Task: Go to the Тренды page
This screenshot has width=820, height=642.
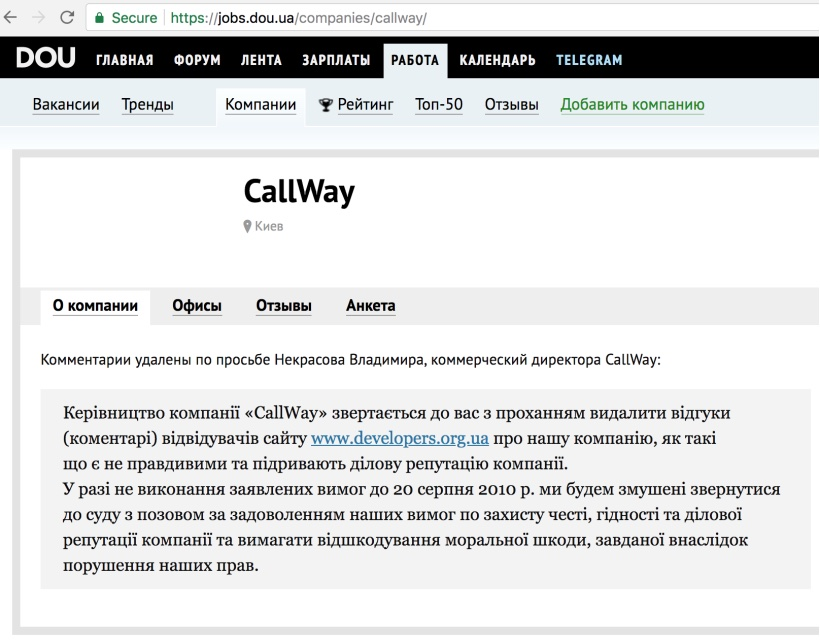Action: (x=147, y=105)
